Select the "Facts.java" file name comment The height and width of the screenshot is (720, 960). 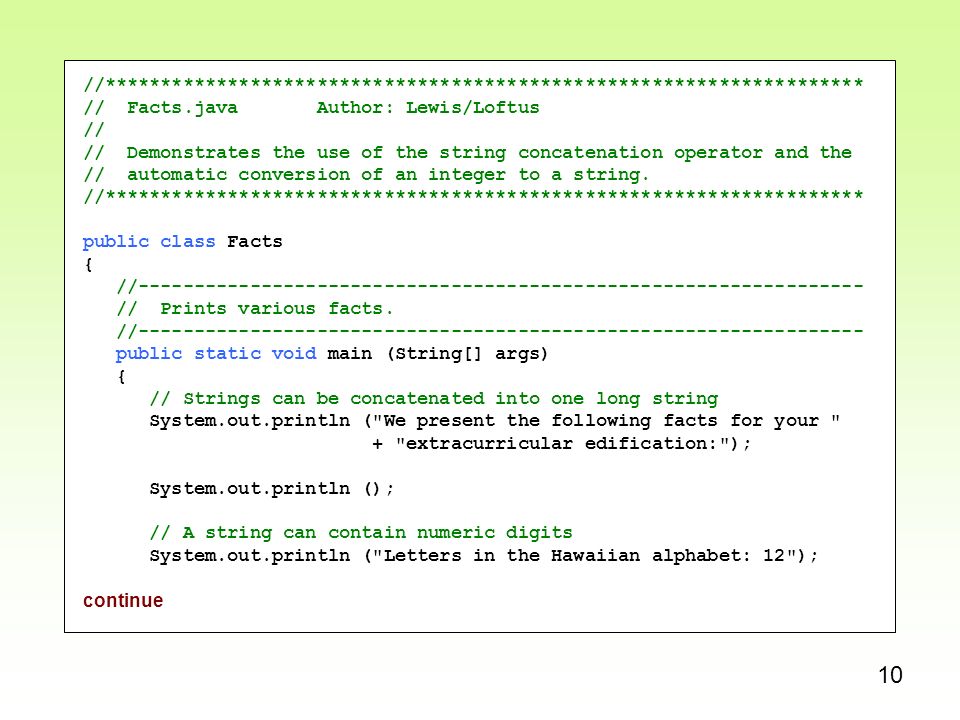click(182, 108)
